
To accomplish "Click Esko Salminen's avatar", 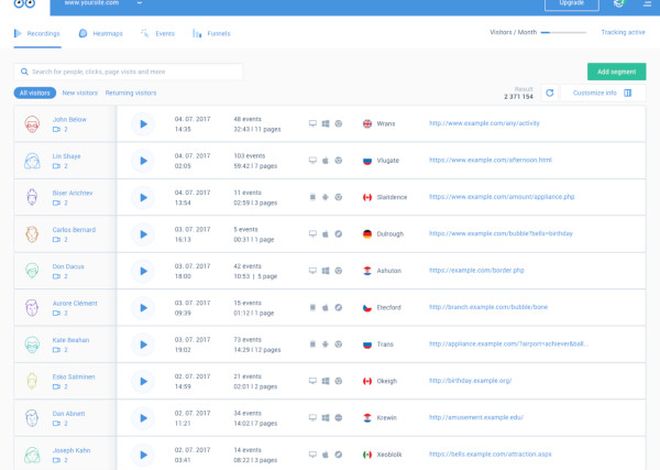I will (x=32, y=381).
